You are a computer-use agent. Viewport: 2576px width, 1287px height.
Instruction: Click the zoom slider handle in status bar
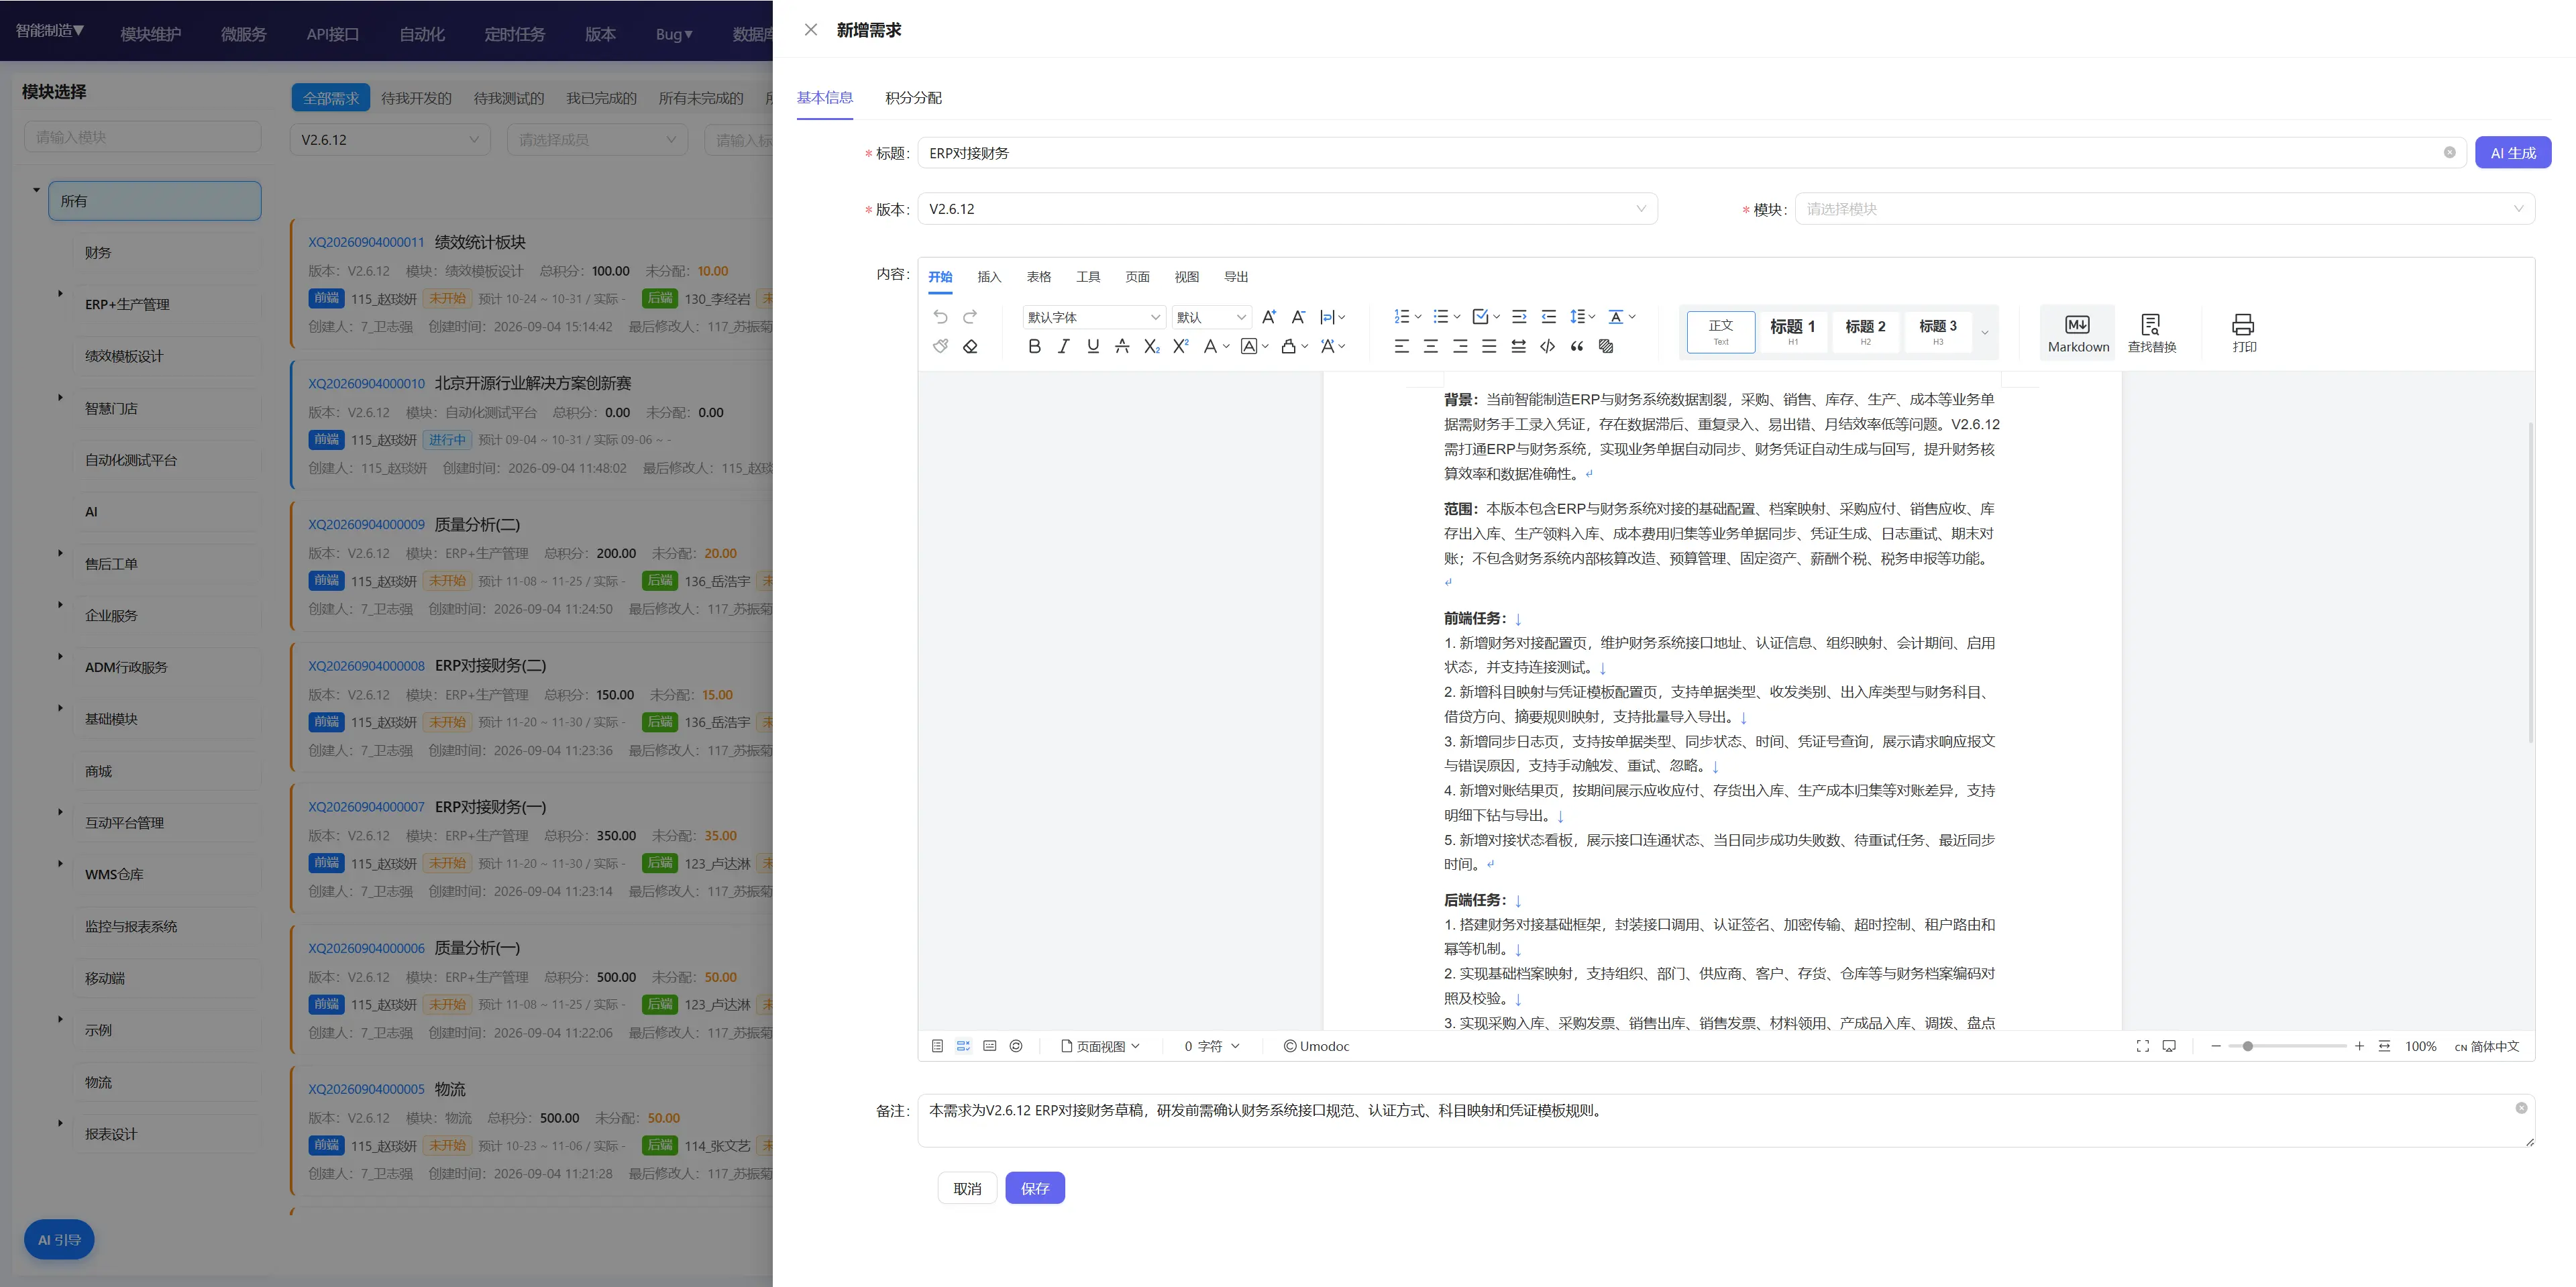[x=2248, y=1046]
